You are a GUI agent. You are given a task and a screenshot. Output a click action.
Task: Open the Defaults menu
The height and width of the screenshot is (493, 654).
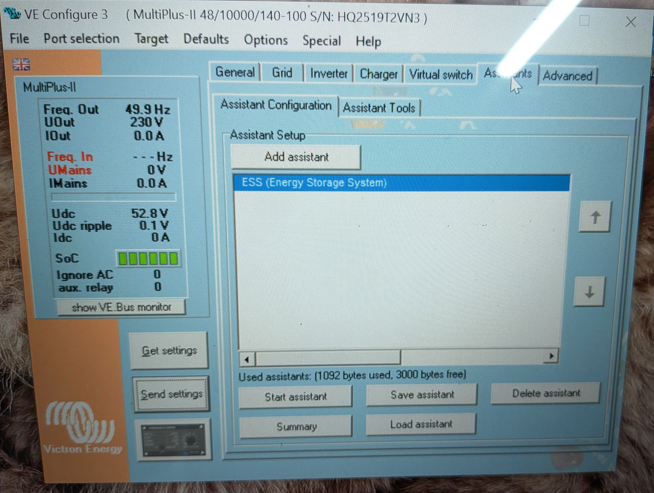(206, 40)
